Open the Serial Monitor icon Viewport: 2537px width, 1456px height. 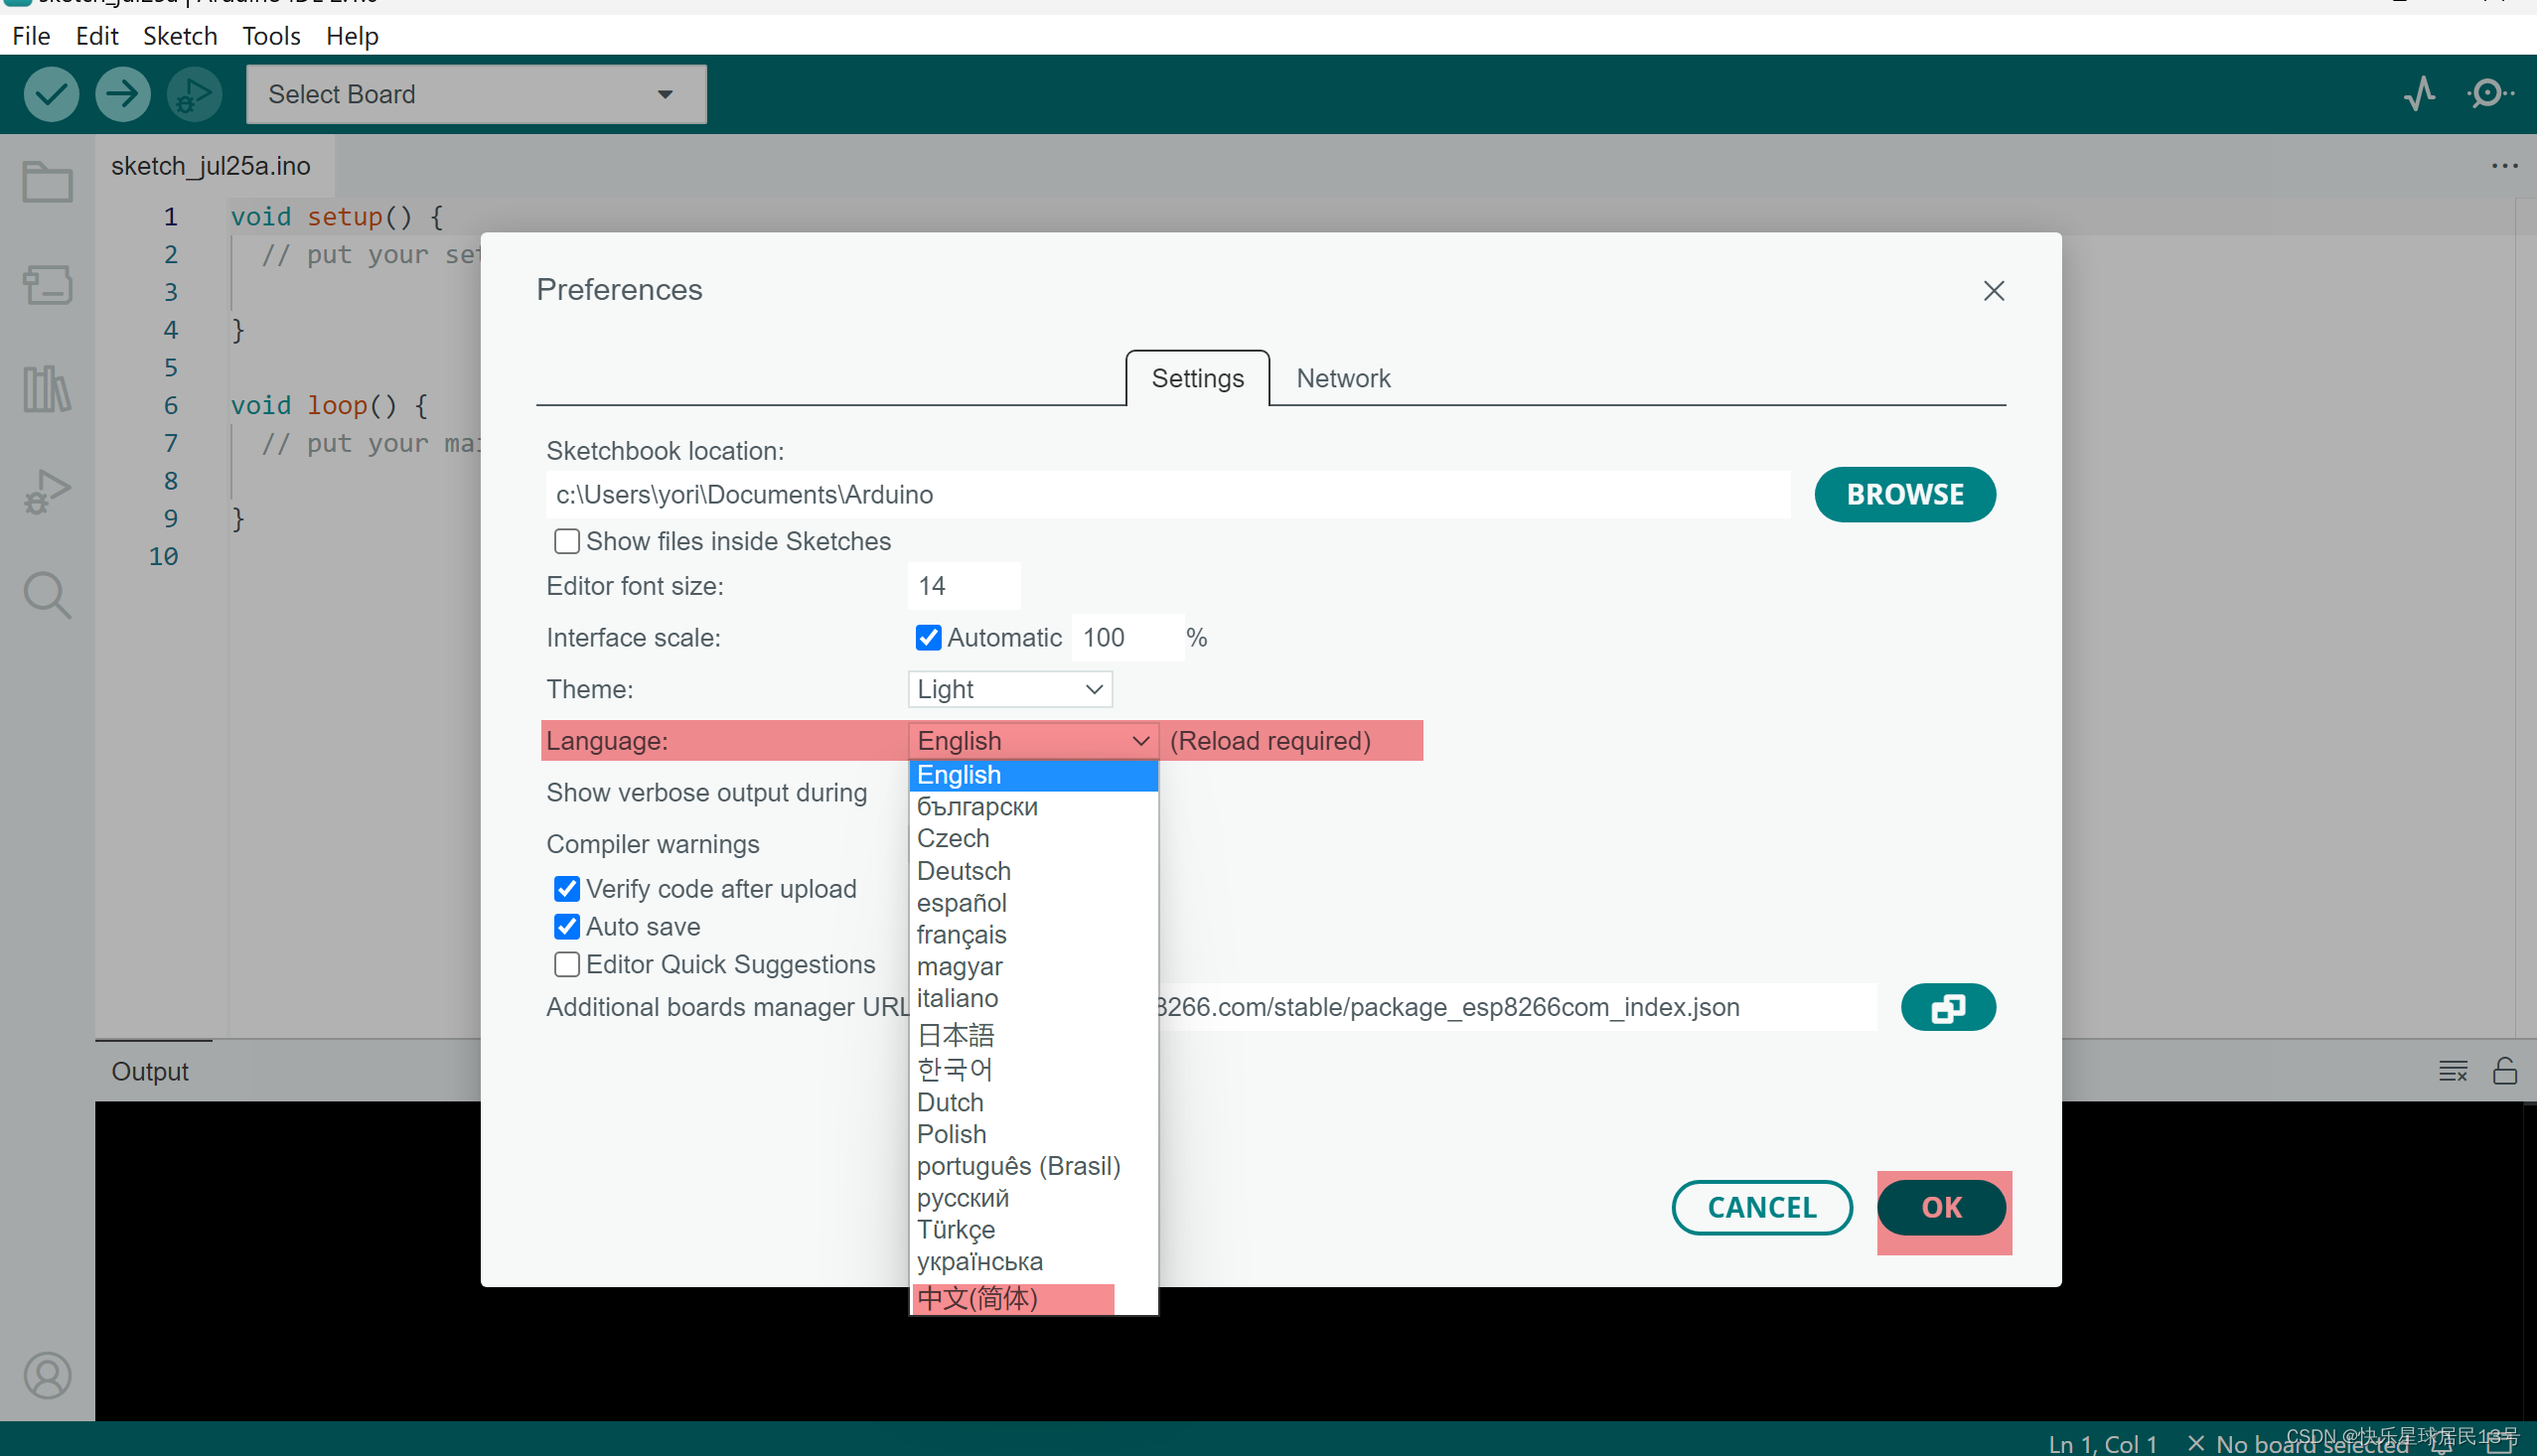2489,94
